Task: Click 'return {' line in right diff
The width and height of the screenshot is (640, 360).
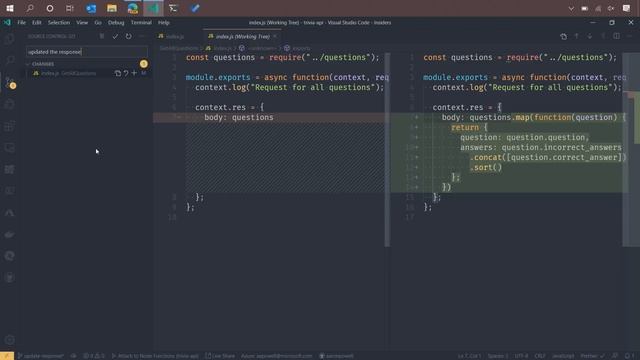Action: 469,127
